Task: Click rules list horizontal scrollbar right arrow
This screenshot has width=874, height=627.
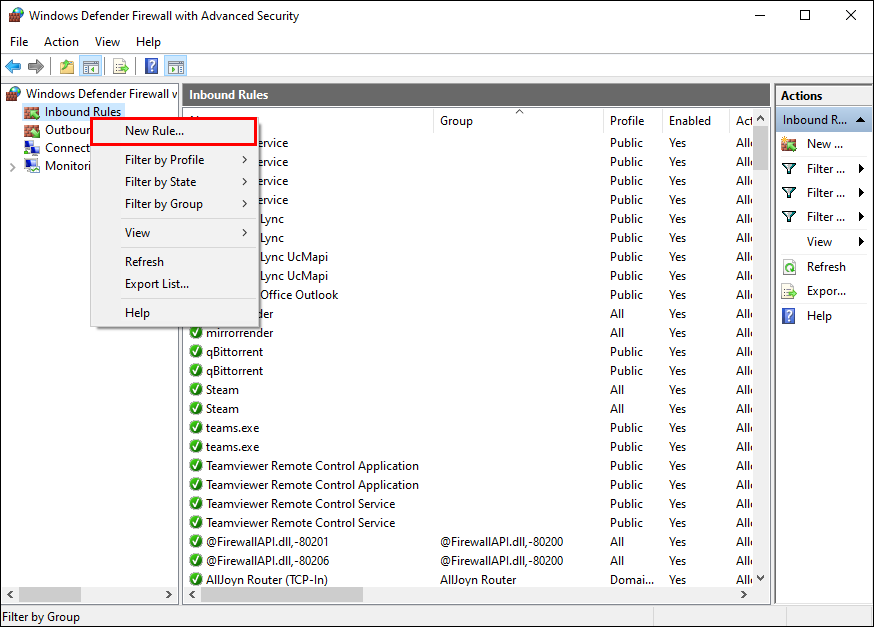Action: (x=744, y=595)
